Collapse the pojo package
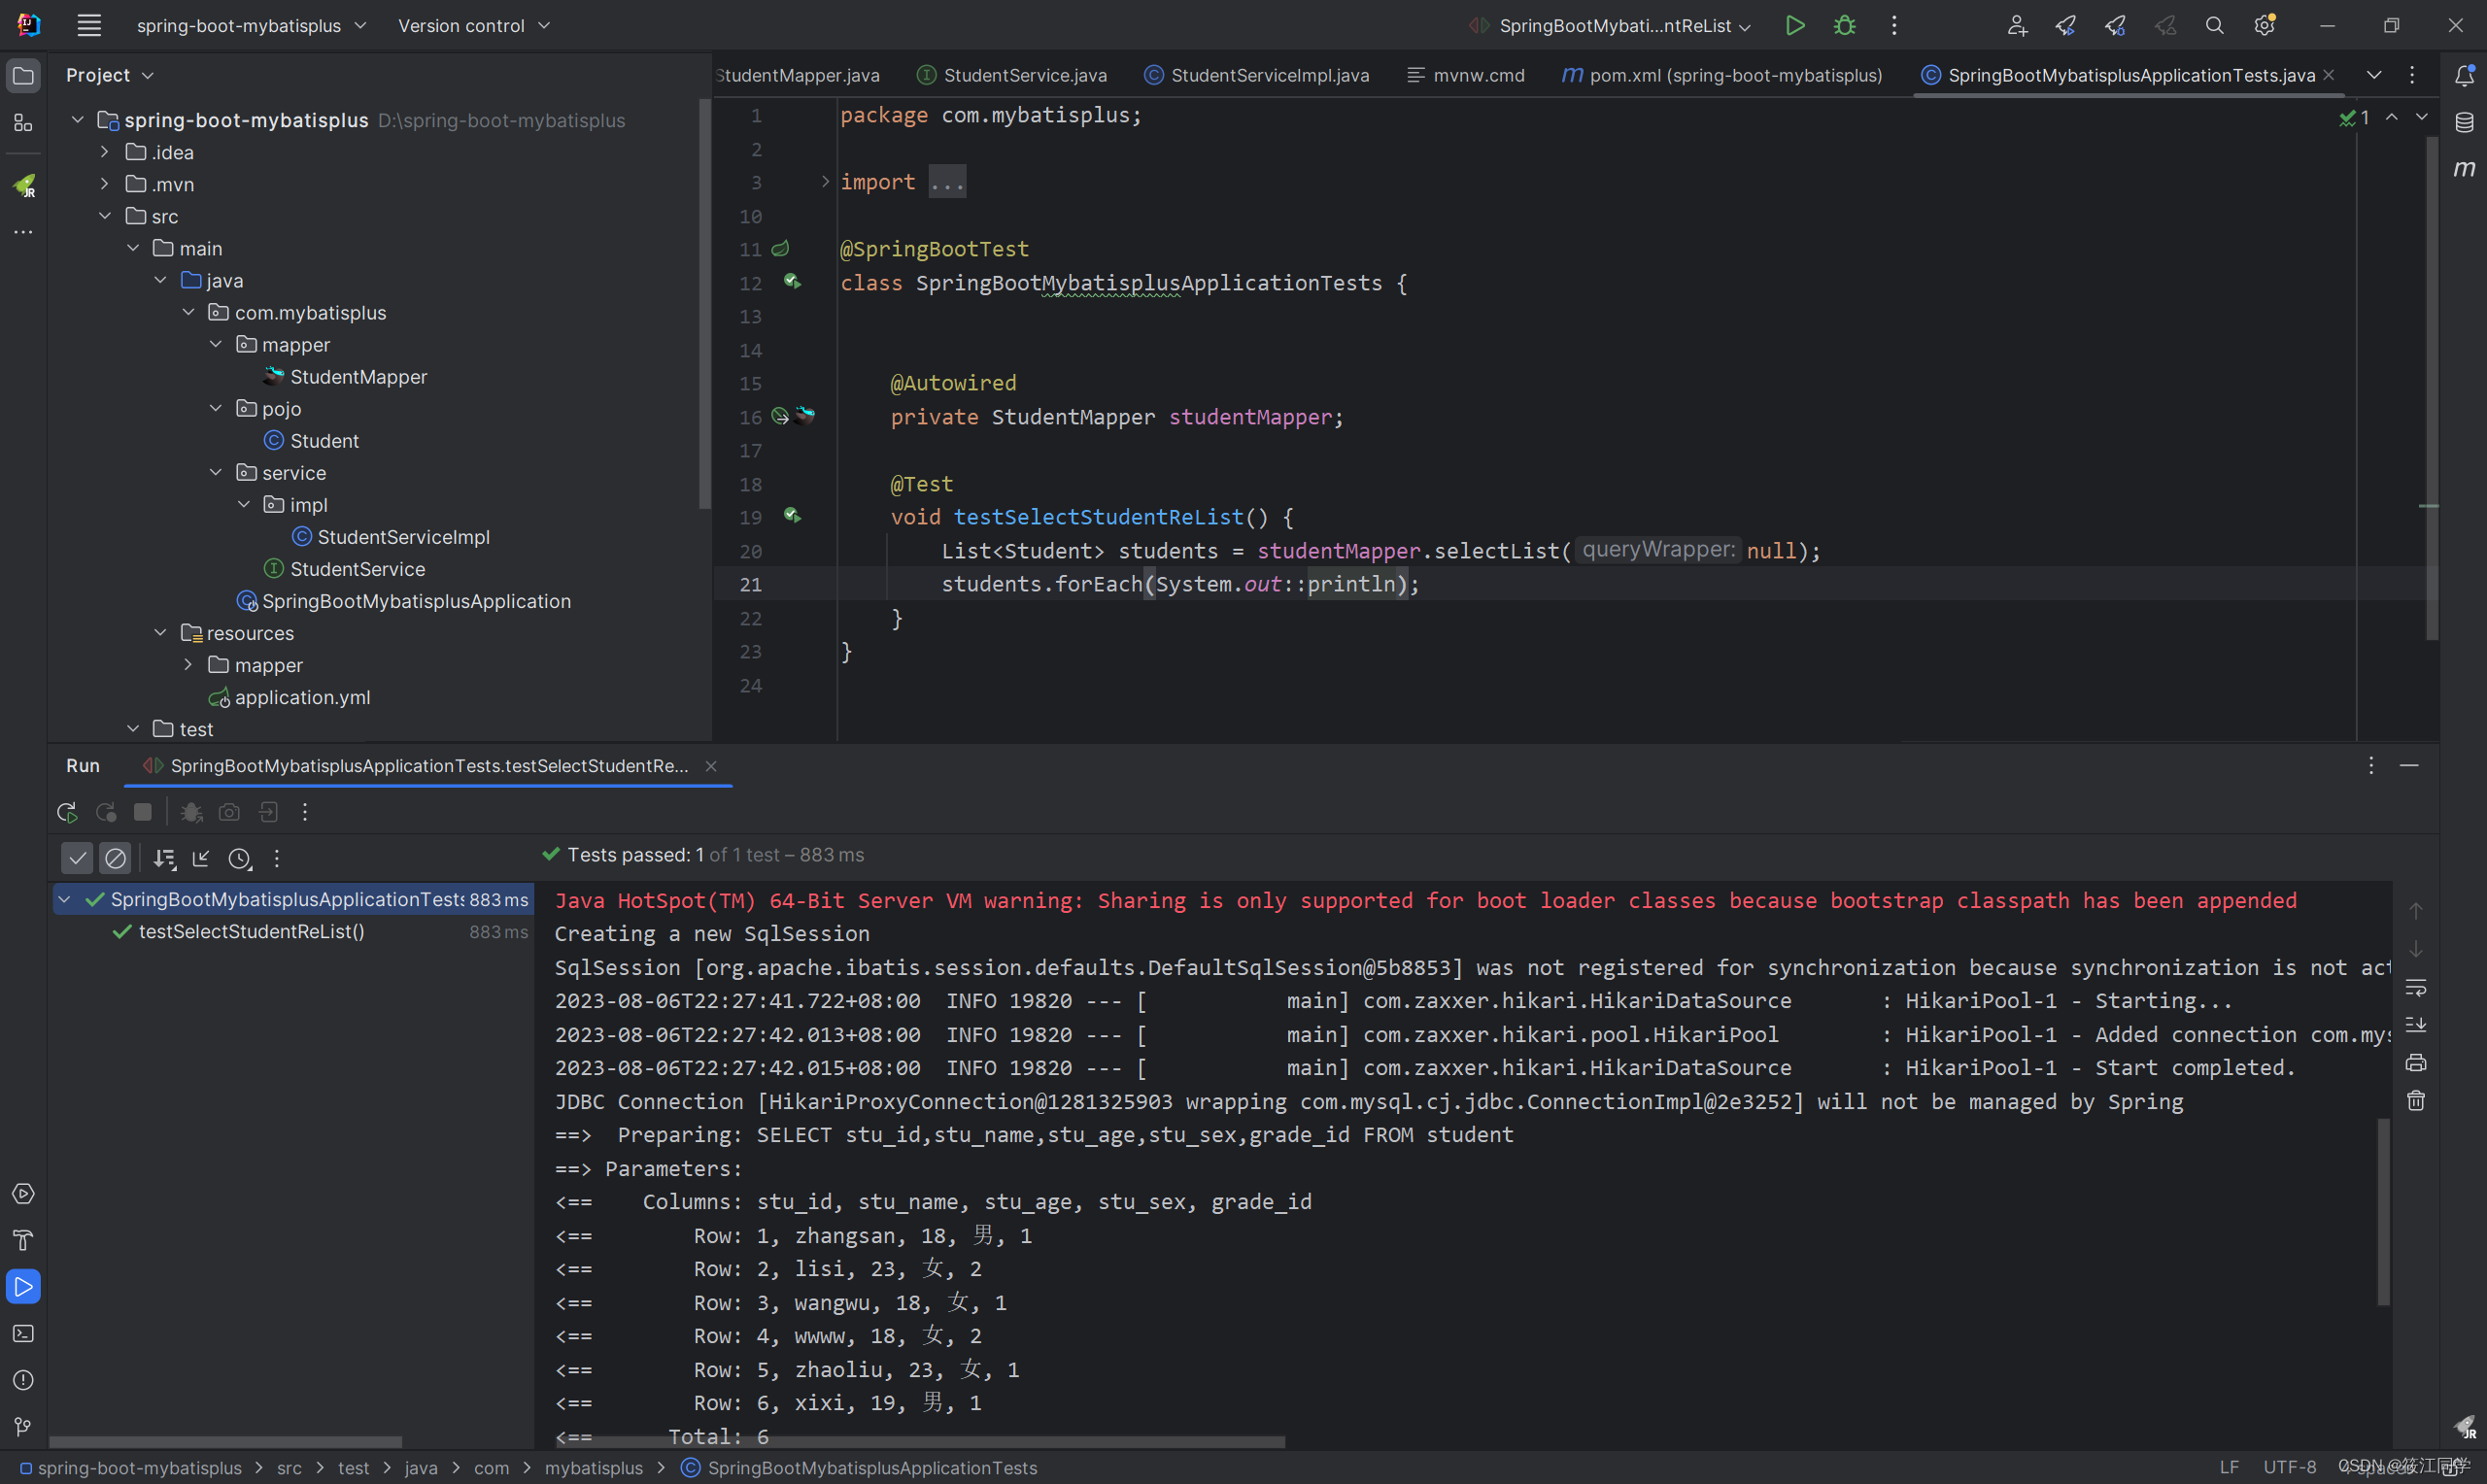 (x=215, y=408)
